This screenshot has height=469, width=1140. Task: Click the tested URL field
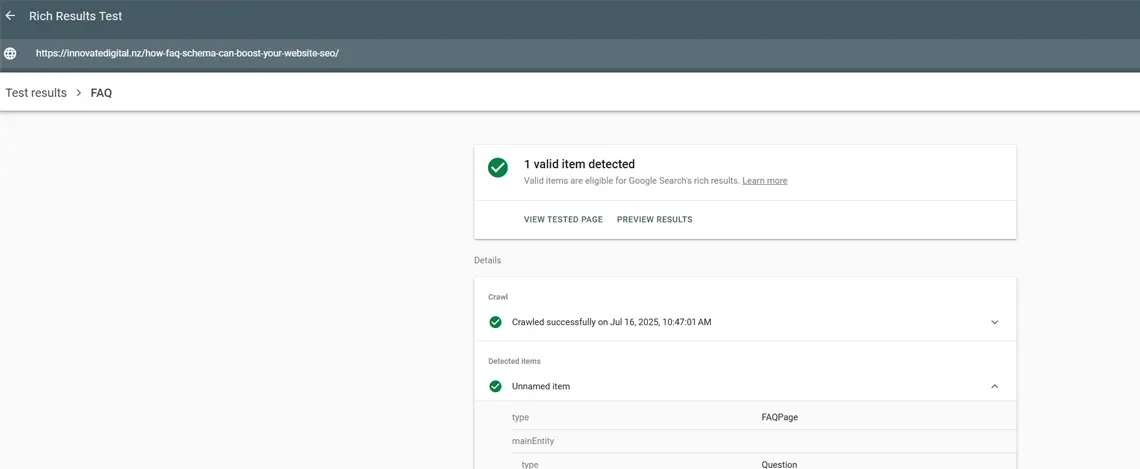tap(187, 53)
